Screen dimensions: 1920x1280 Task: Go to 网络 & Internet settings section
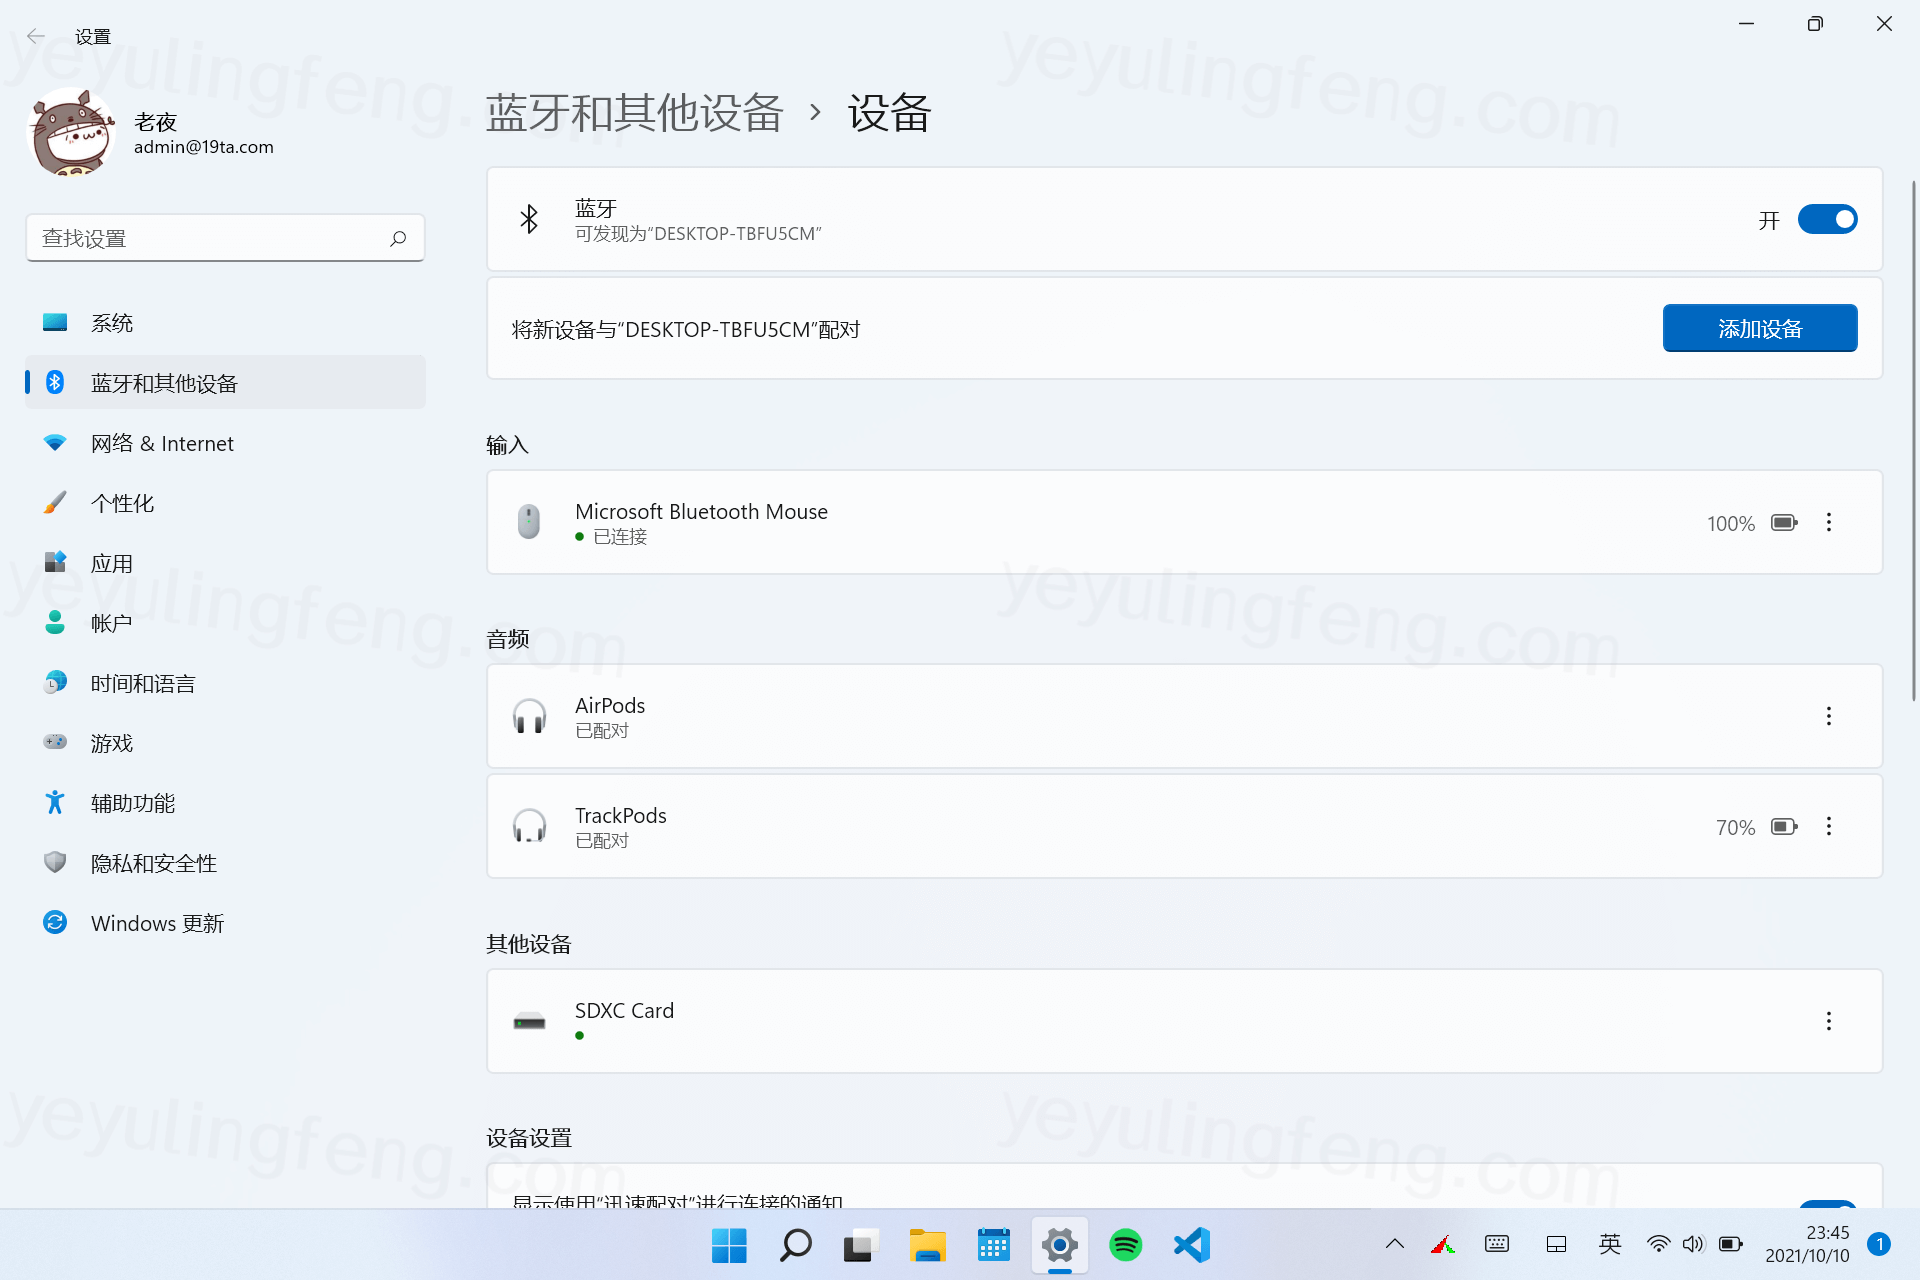coord(162,443)
